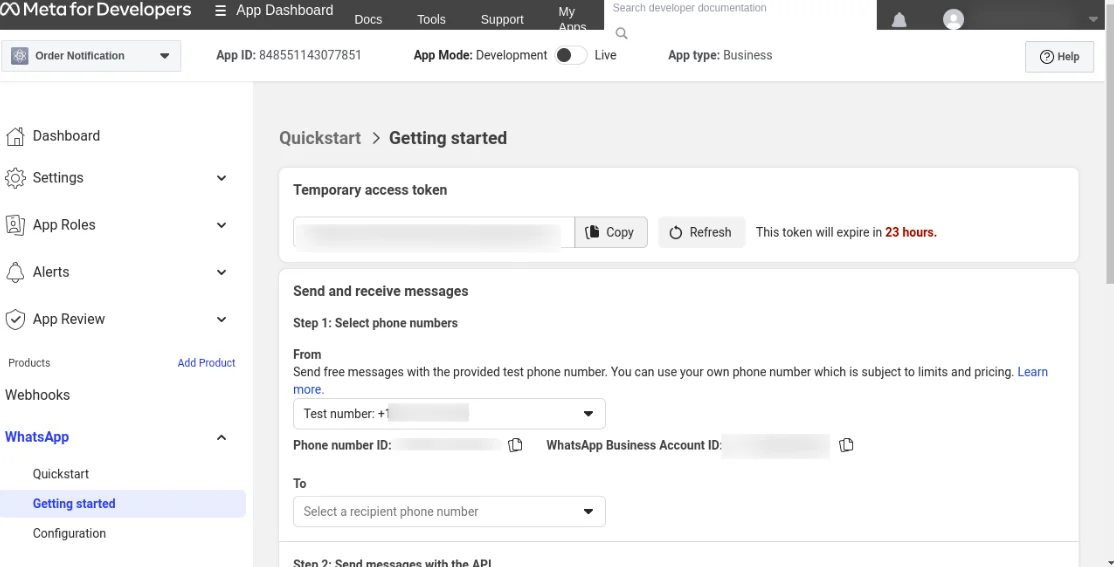The width and height of the screenshot is (1114, 567).
Task: Click the documentation search magnifier icon
Action: click(x=621, y=34)
